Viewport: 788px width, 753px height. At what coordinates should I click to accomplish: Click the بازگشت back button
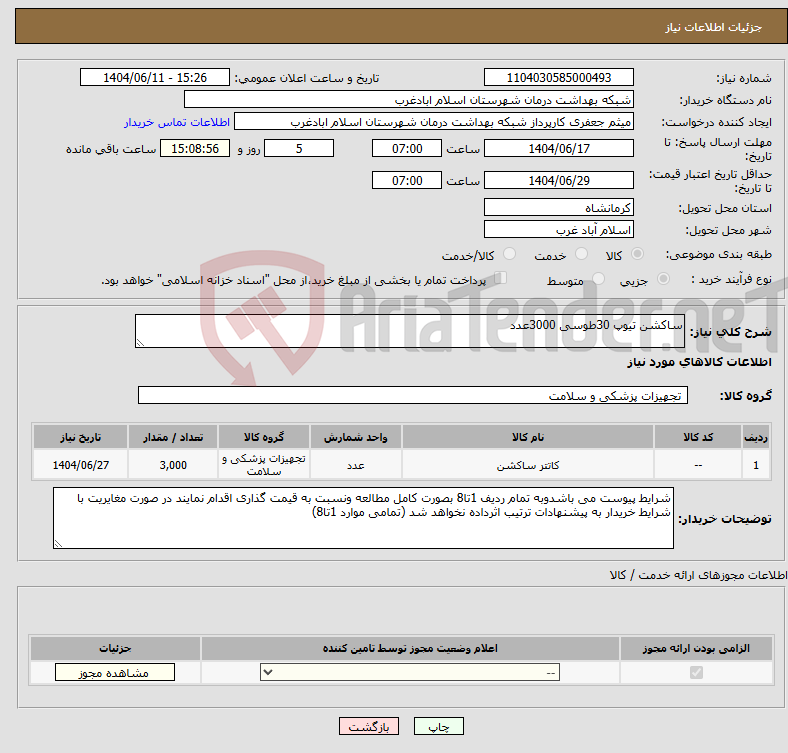[x=369, y=726]
